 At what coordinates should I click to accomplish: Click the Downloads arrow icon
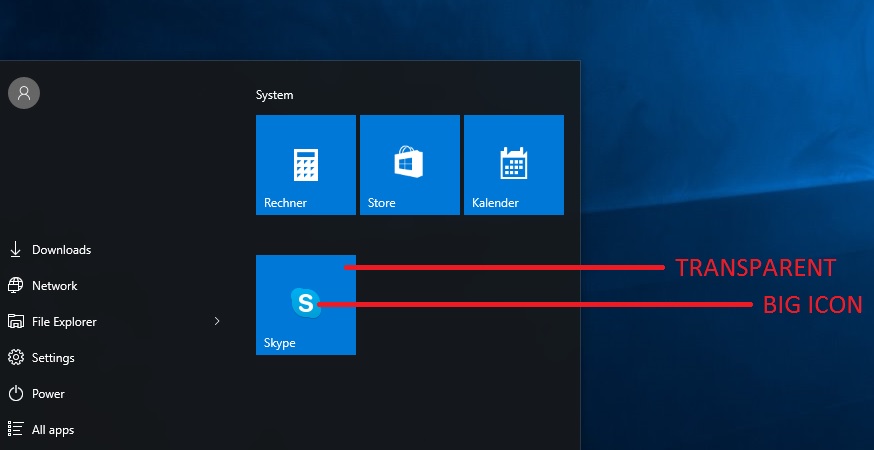click(x=16, y=250)
